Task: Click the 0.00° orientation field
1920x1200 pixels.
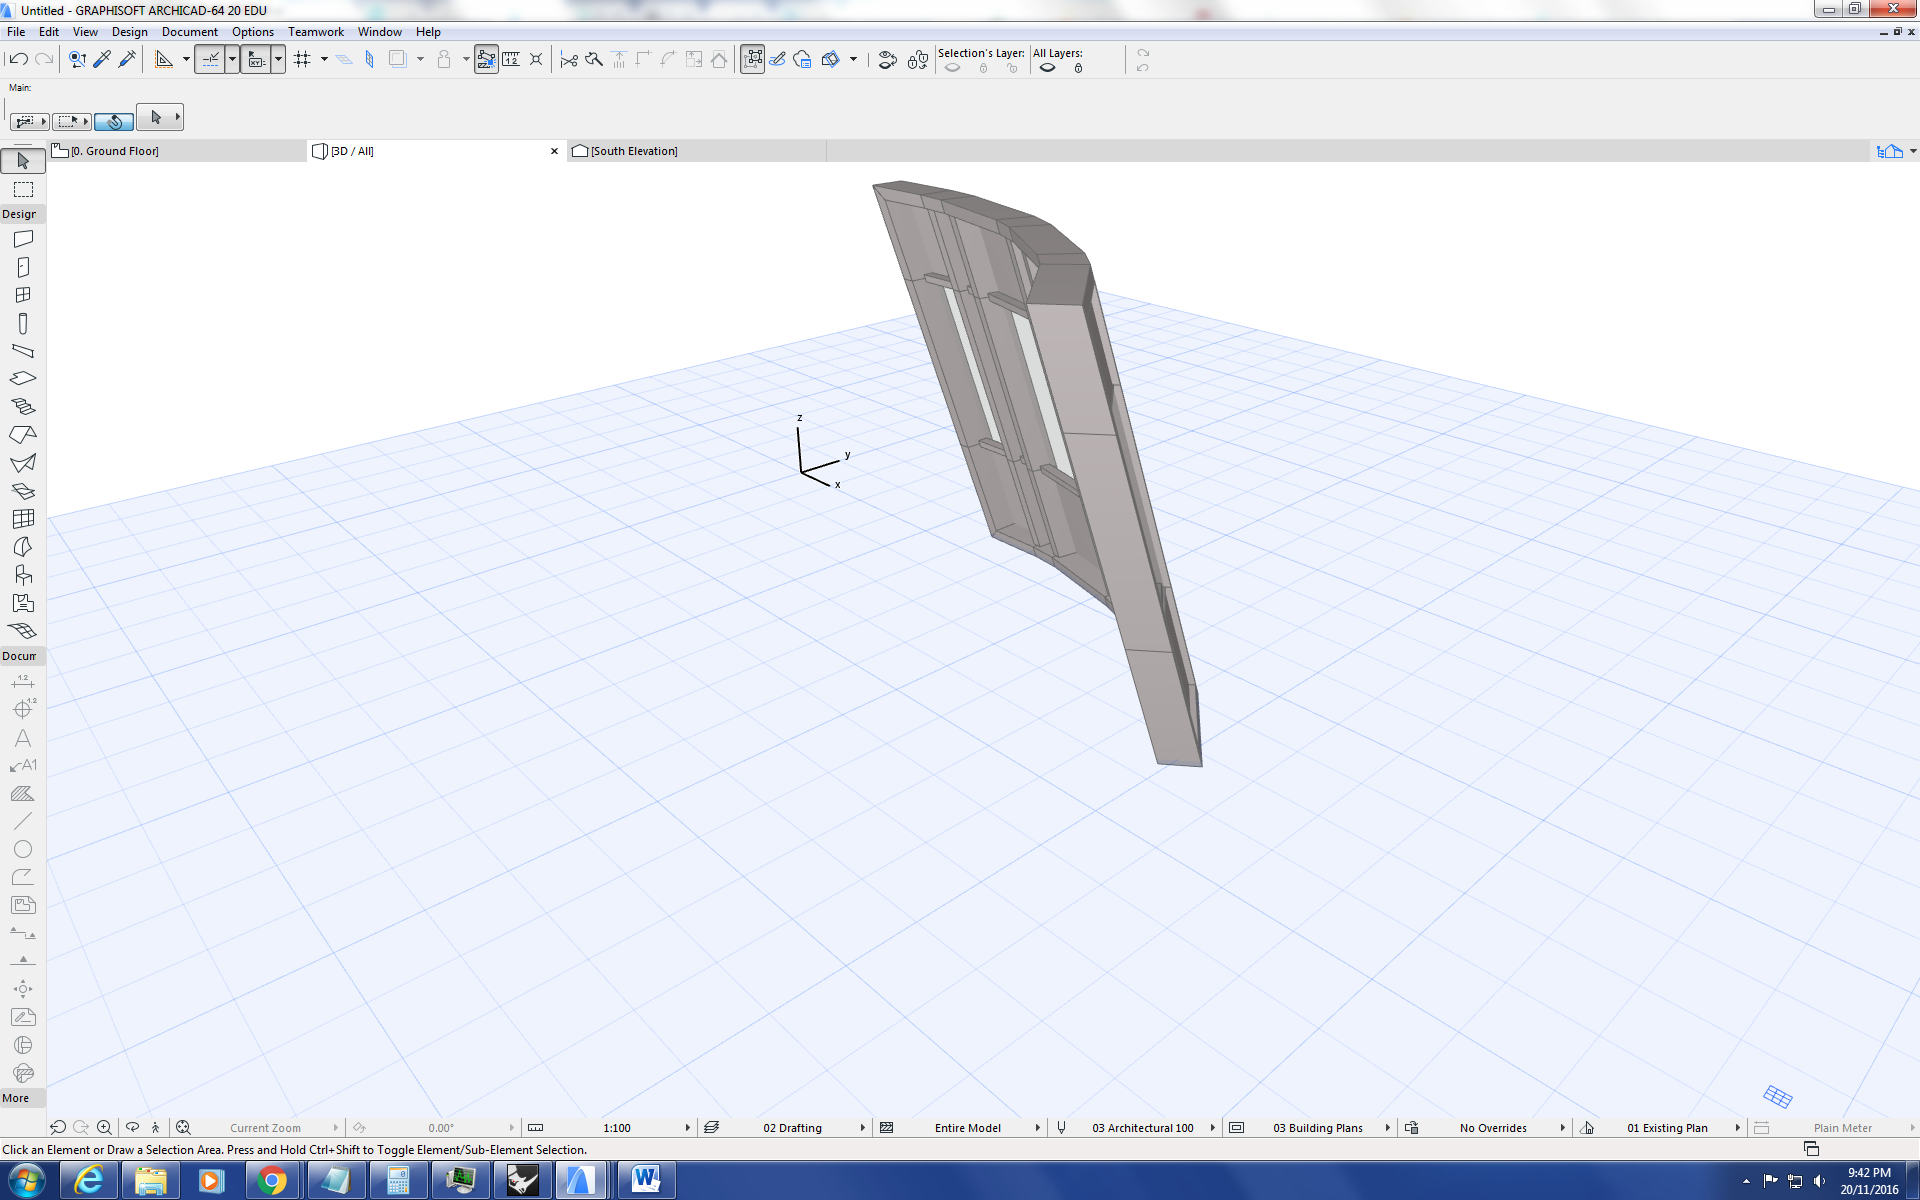Action: coord(441,1128)
